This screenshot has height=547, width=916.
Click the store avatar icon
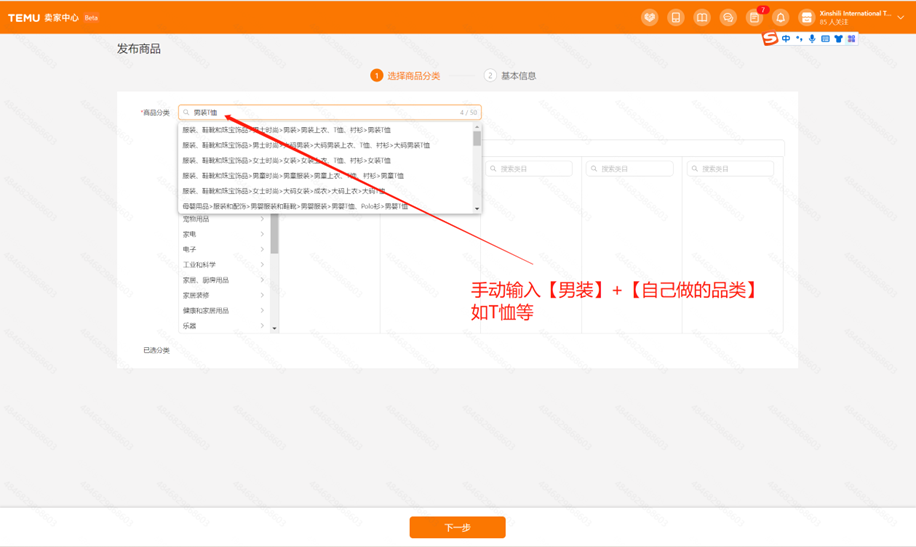tap(806, 18)
